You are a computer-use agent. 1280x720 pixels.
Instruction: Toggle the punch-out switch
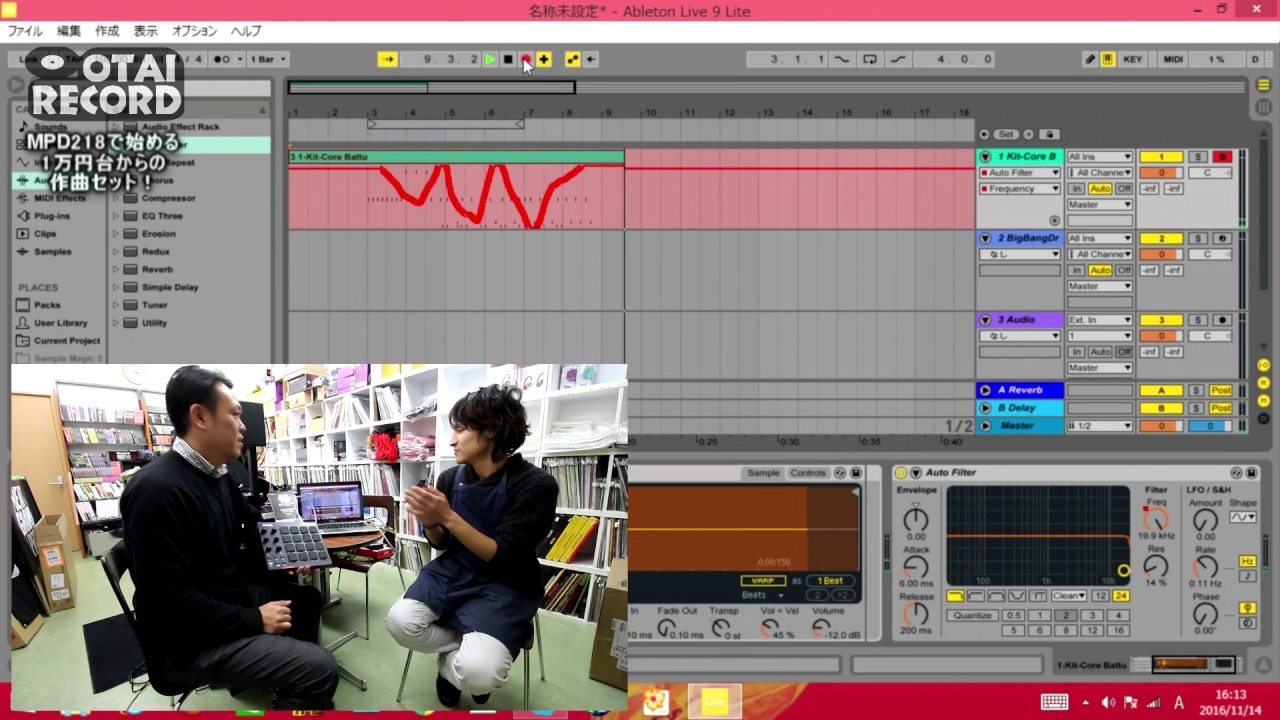[898, 59]
